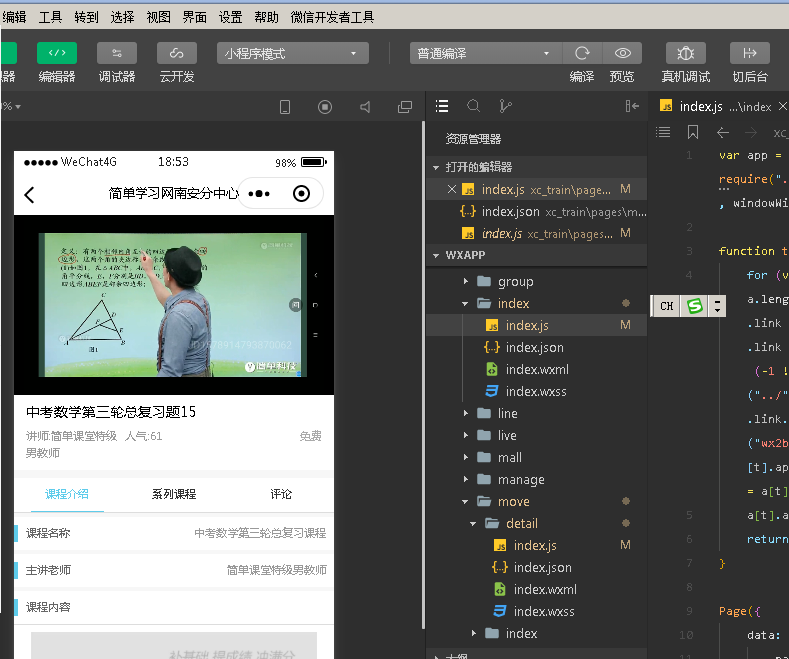The image size is (789, 659).
Task: Open the 编辑 menu
Action: point(14,17)
